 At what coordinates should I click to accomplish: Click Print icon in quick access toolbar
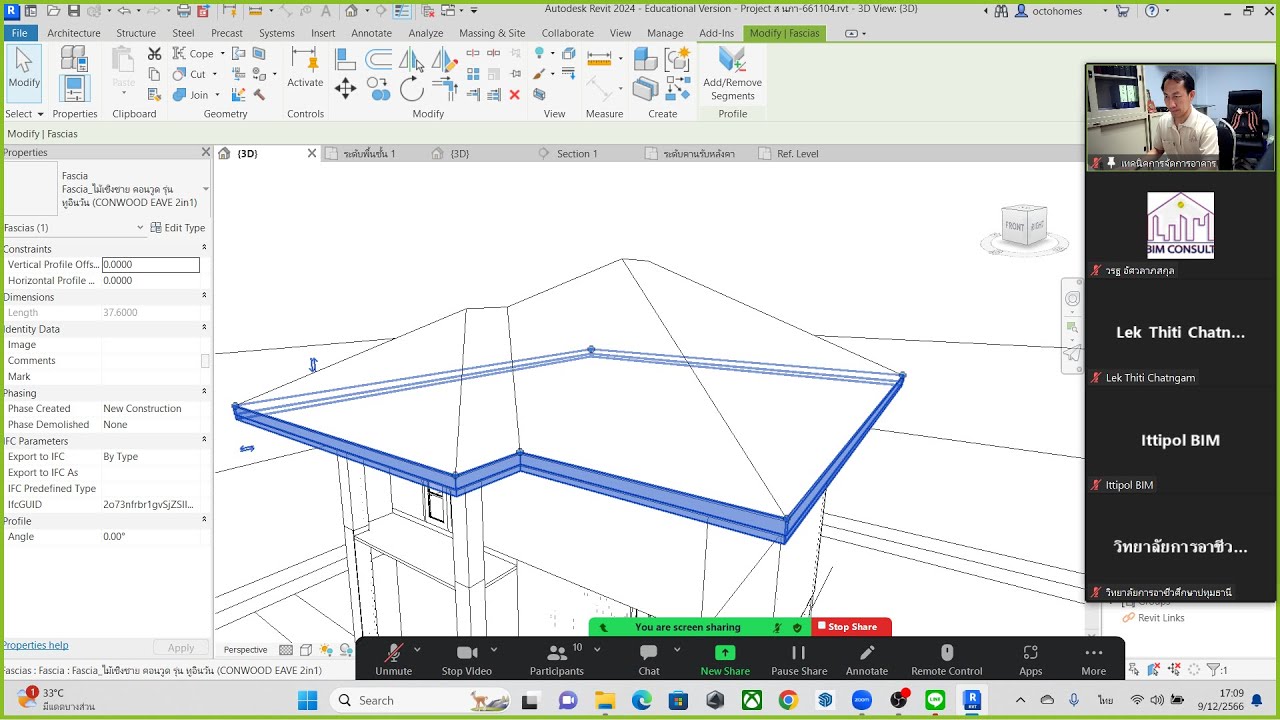tap(184, 11)
